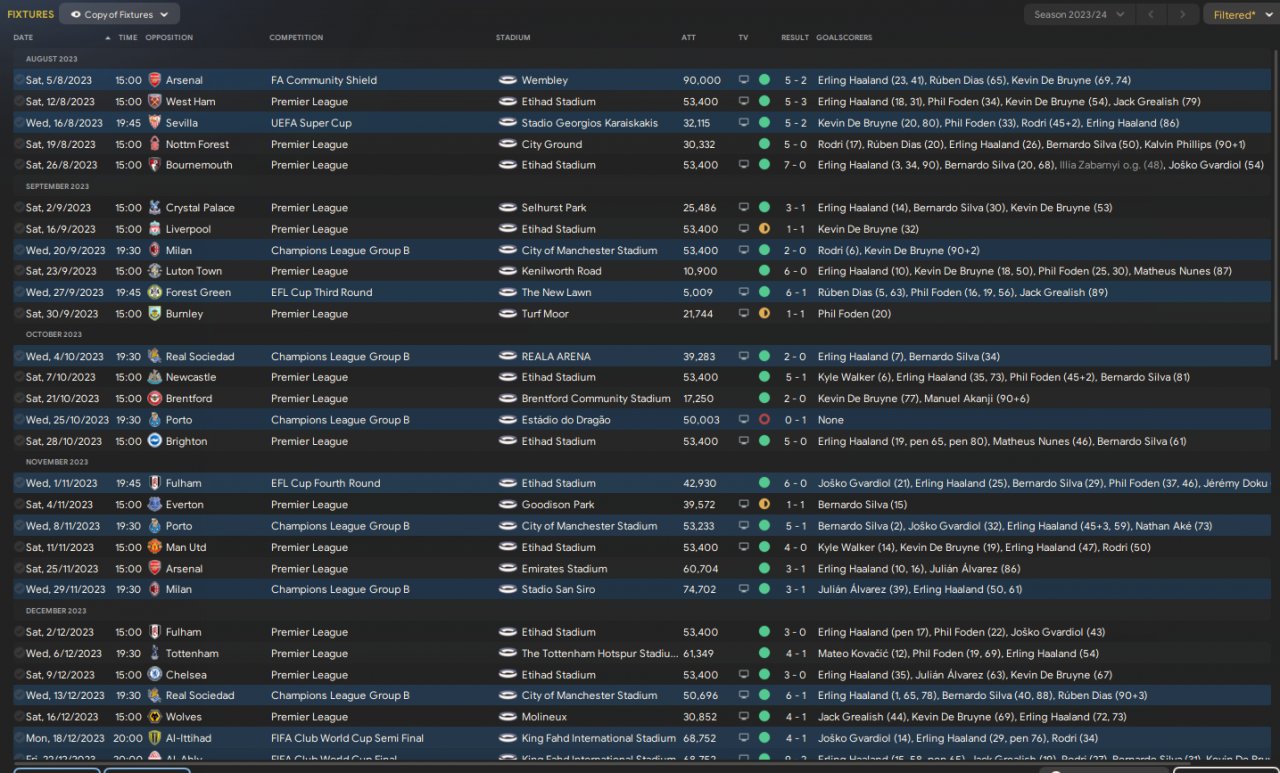Go to the previous season with left arrow
This screenshot has width=1280, height=773.
click(1150, 14)
